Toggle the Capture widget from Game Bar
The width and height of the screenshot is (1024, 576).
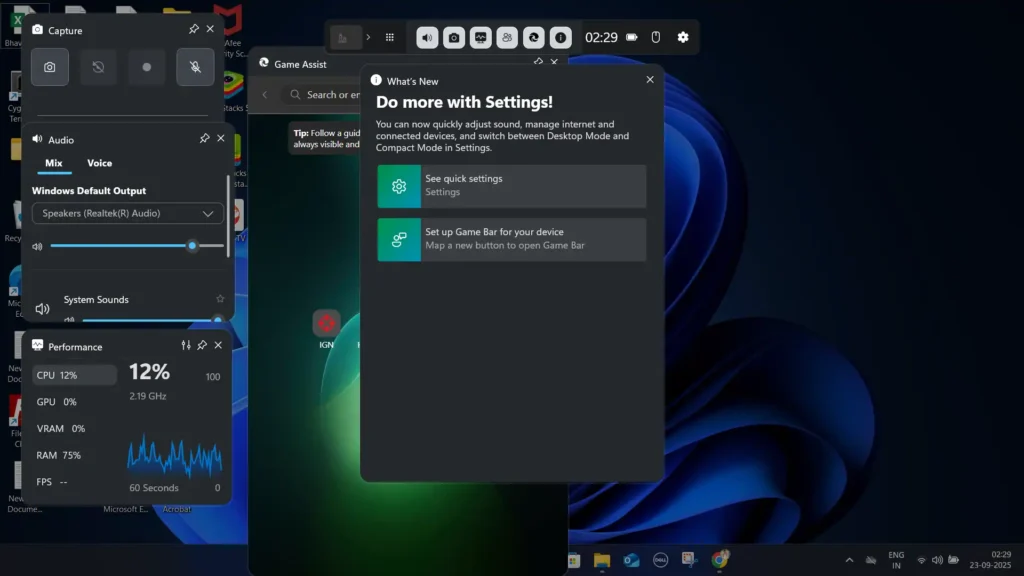(x=454, y=37)
